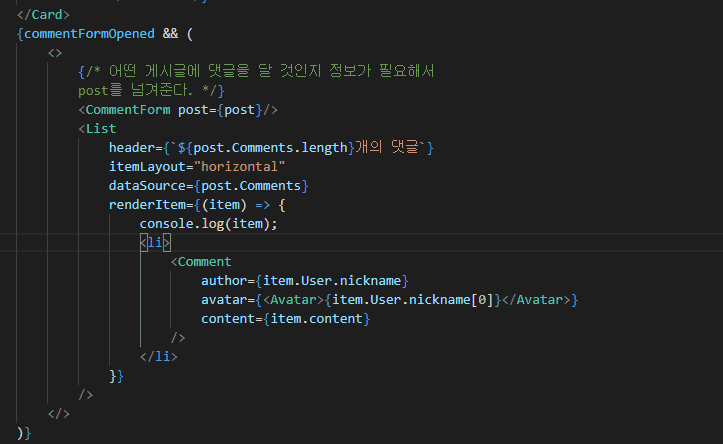
Task: Click the final )} closing line
Action: tap(24, 433)
